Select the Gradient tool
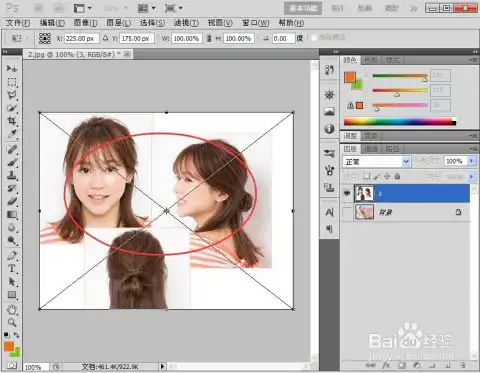 tap(12, 214)
